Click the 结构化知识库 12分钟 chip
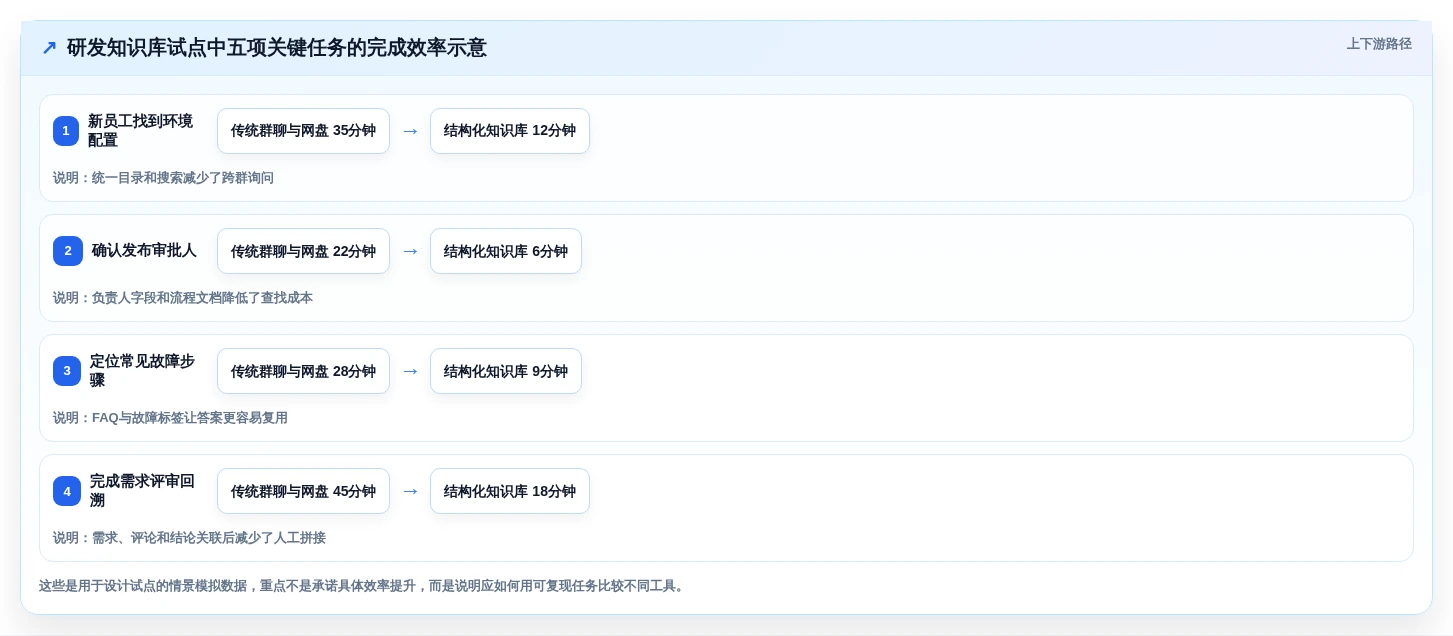 510,131
